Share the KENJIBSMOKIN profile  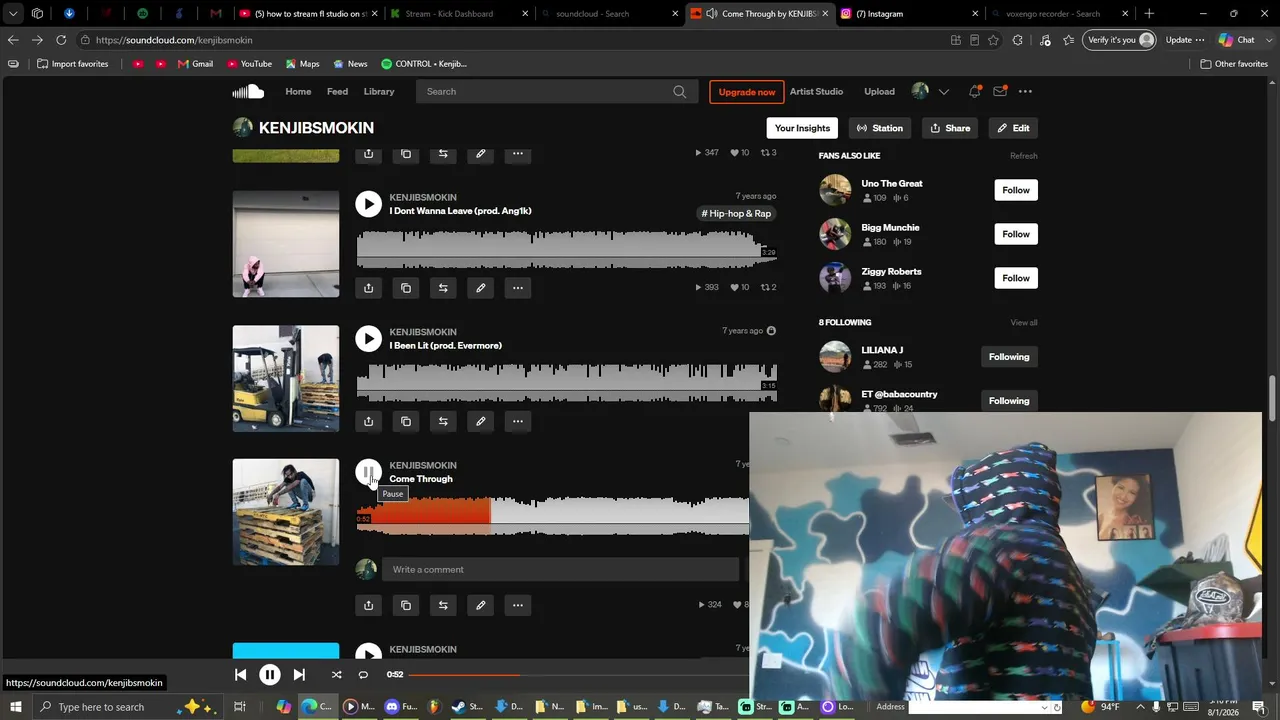(x=950, y=128)
